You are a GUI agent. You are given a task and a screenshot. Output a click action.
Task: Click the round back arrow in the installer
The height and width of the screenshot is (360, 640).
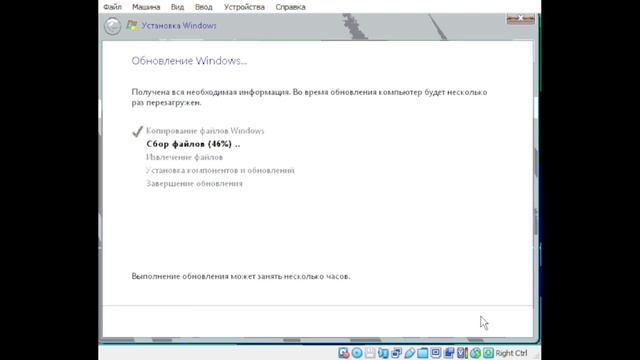click(x=112, y=26)
